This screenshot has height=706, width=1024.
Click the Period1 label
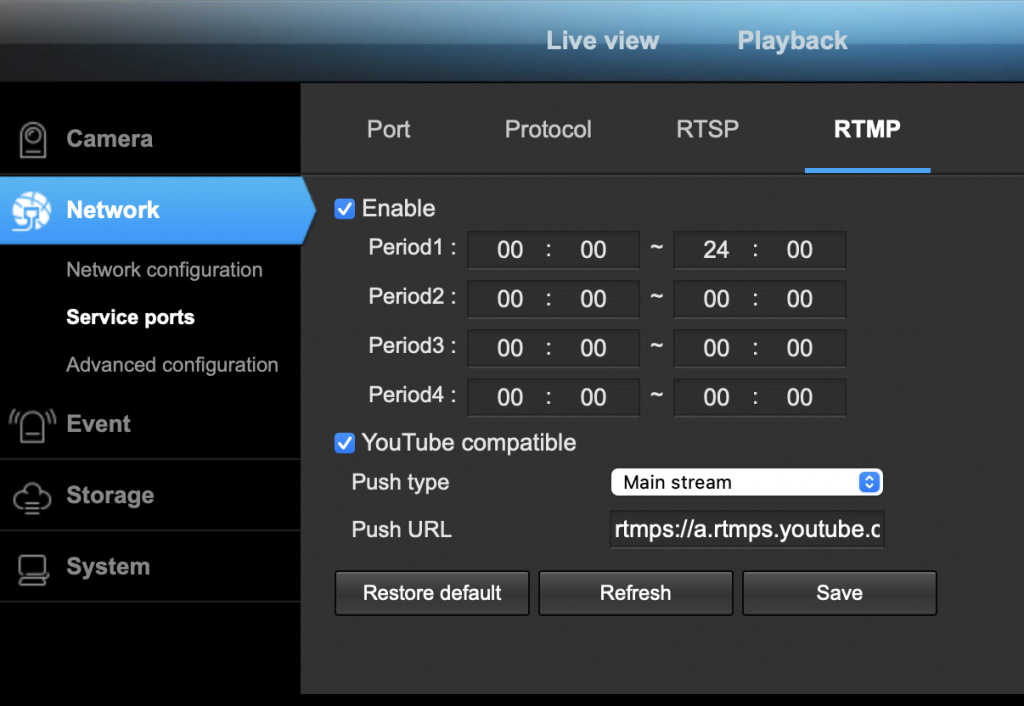tap(412, 248)
